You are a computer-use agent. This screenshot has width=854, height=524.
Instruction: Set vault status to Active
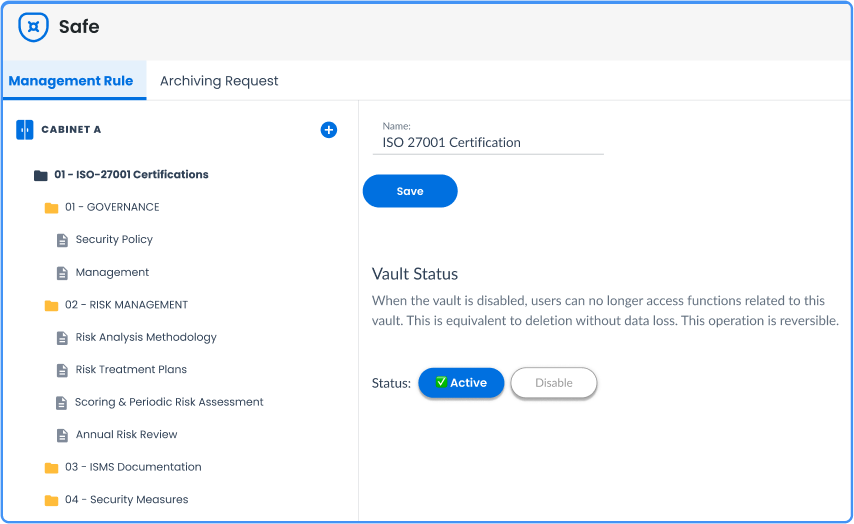point(461,382)
